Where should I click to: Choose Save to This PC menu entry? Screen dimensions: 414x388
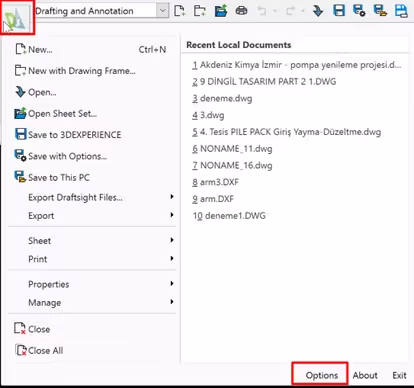click(92, 177)
